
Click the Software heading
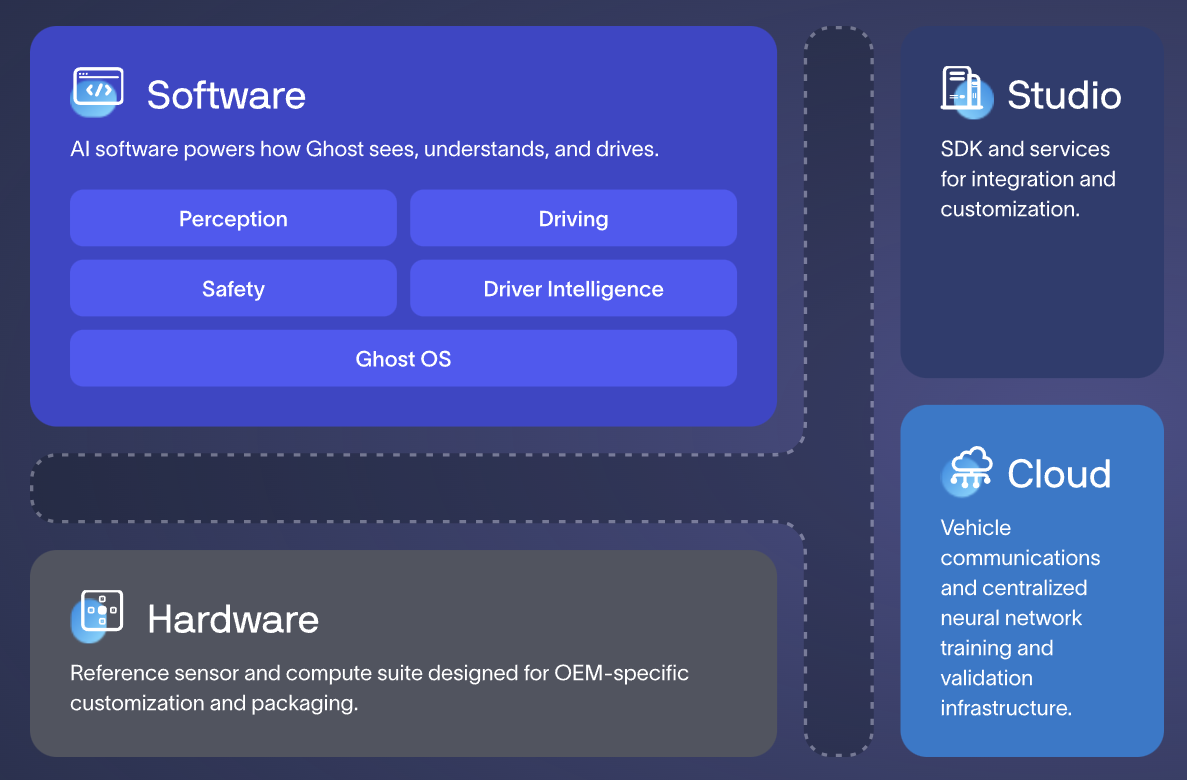[x=226, y=95]
